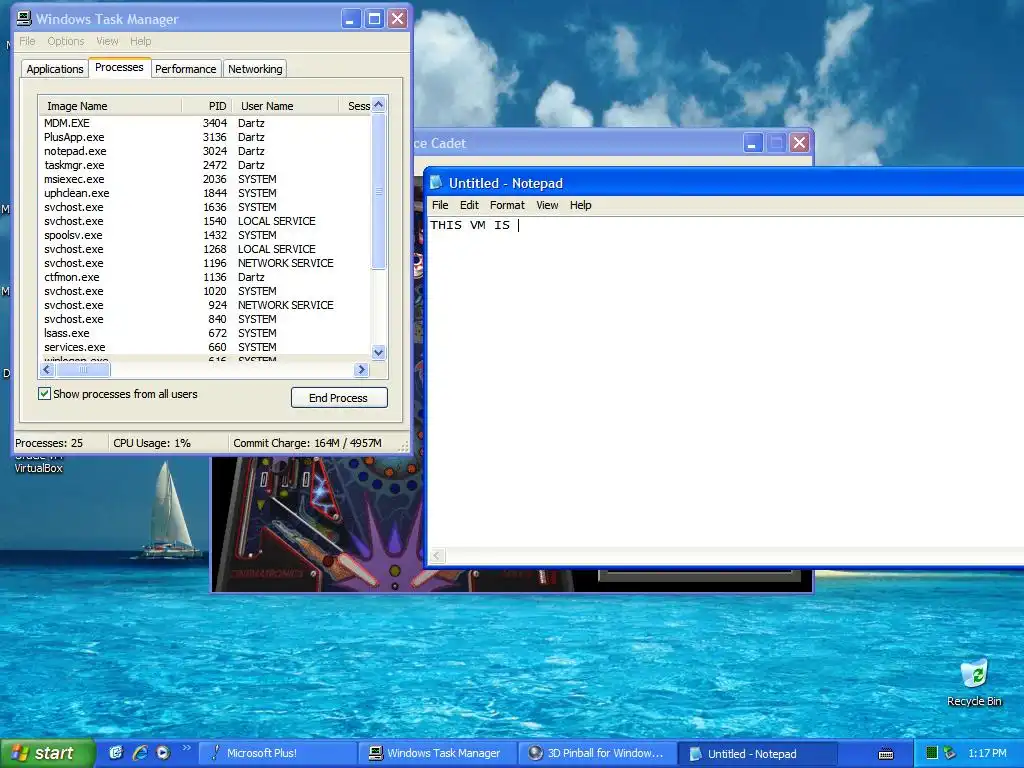Expand the Quick Launch overflow chevron
This screenshot has width=1024, height=768.
[187, 748]
